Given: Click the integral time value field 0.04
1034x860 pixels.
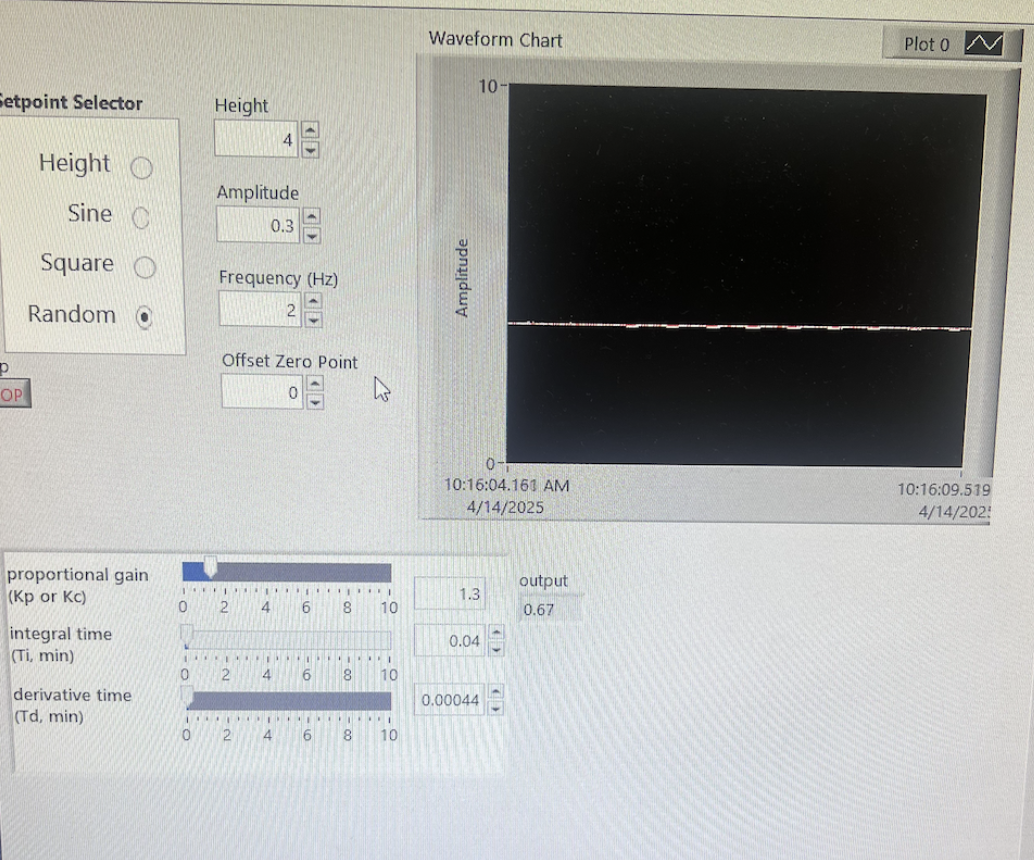Looking at the screenshot, I should tap(449, 640).
